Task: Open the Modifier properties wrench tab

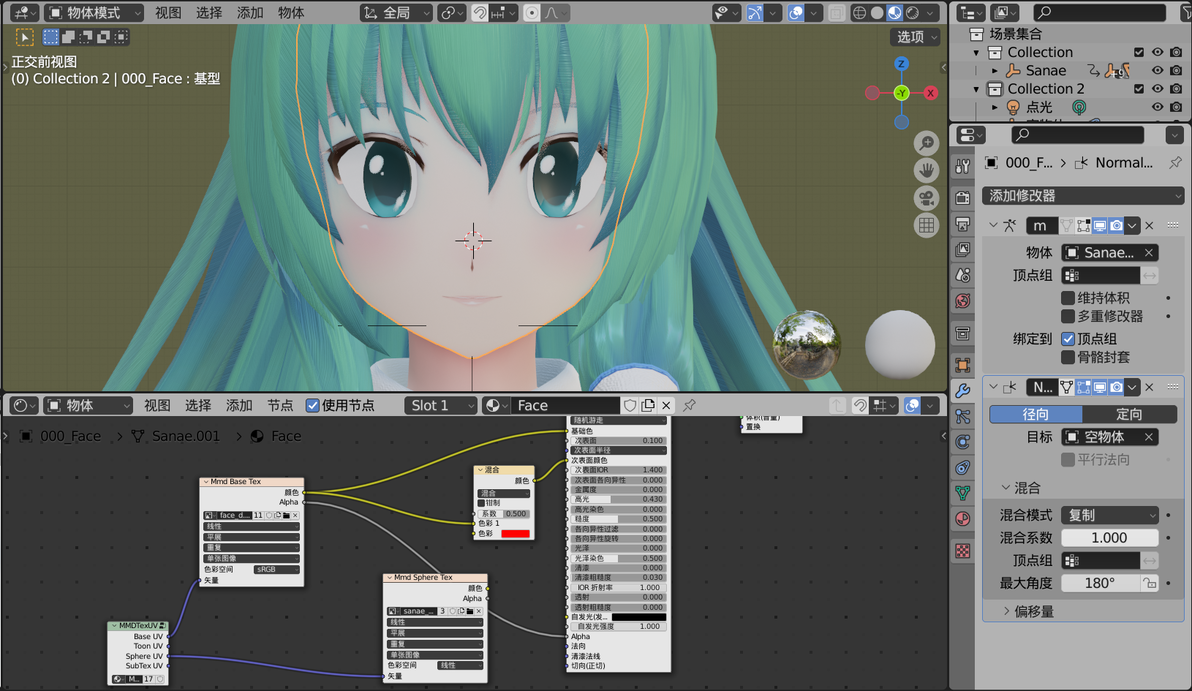Action: tap(962, 391)
